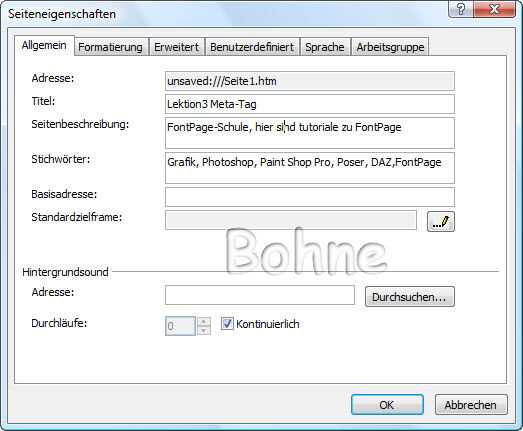This screenshot has height=431, width=523.
Task: Click into the Seitenbeschreibung field
Action: (310, 133)
